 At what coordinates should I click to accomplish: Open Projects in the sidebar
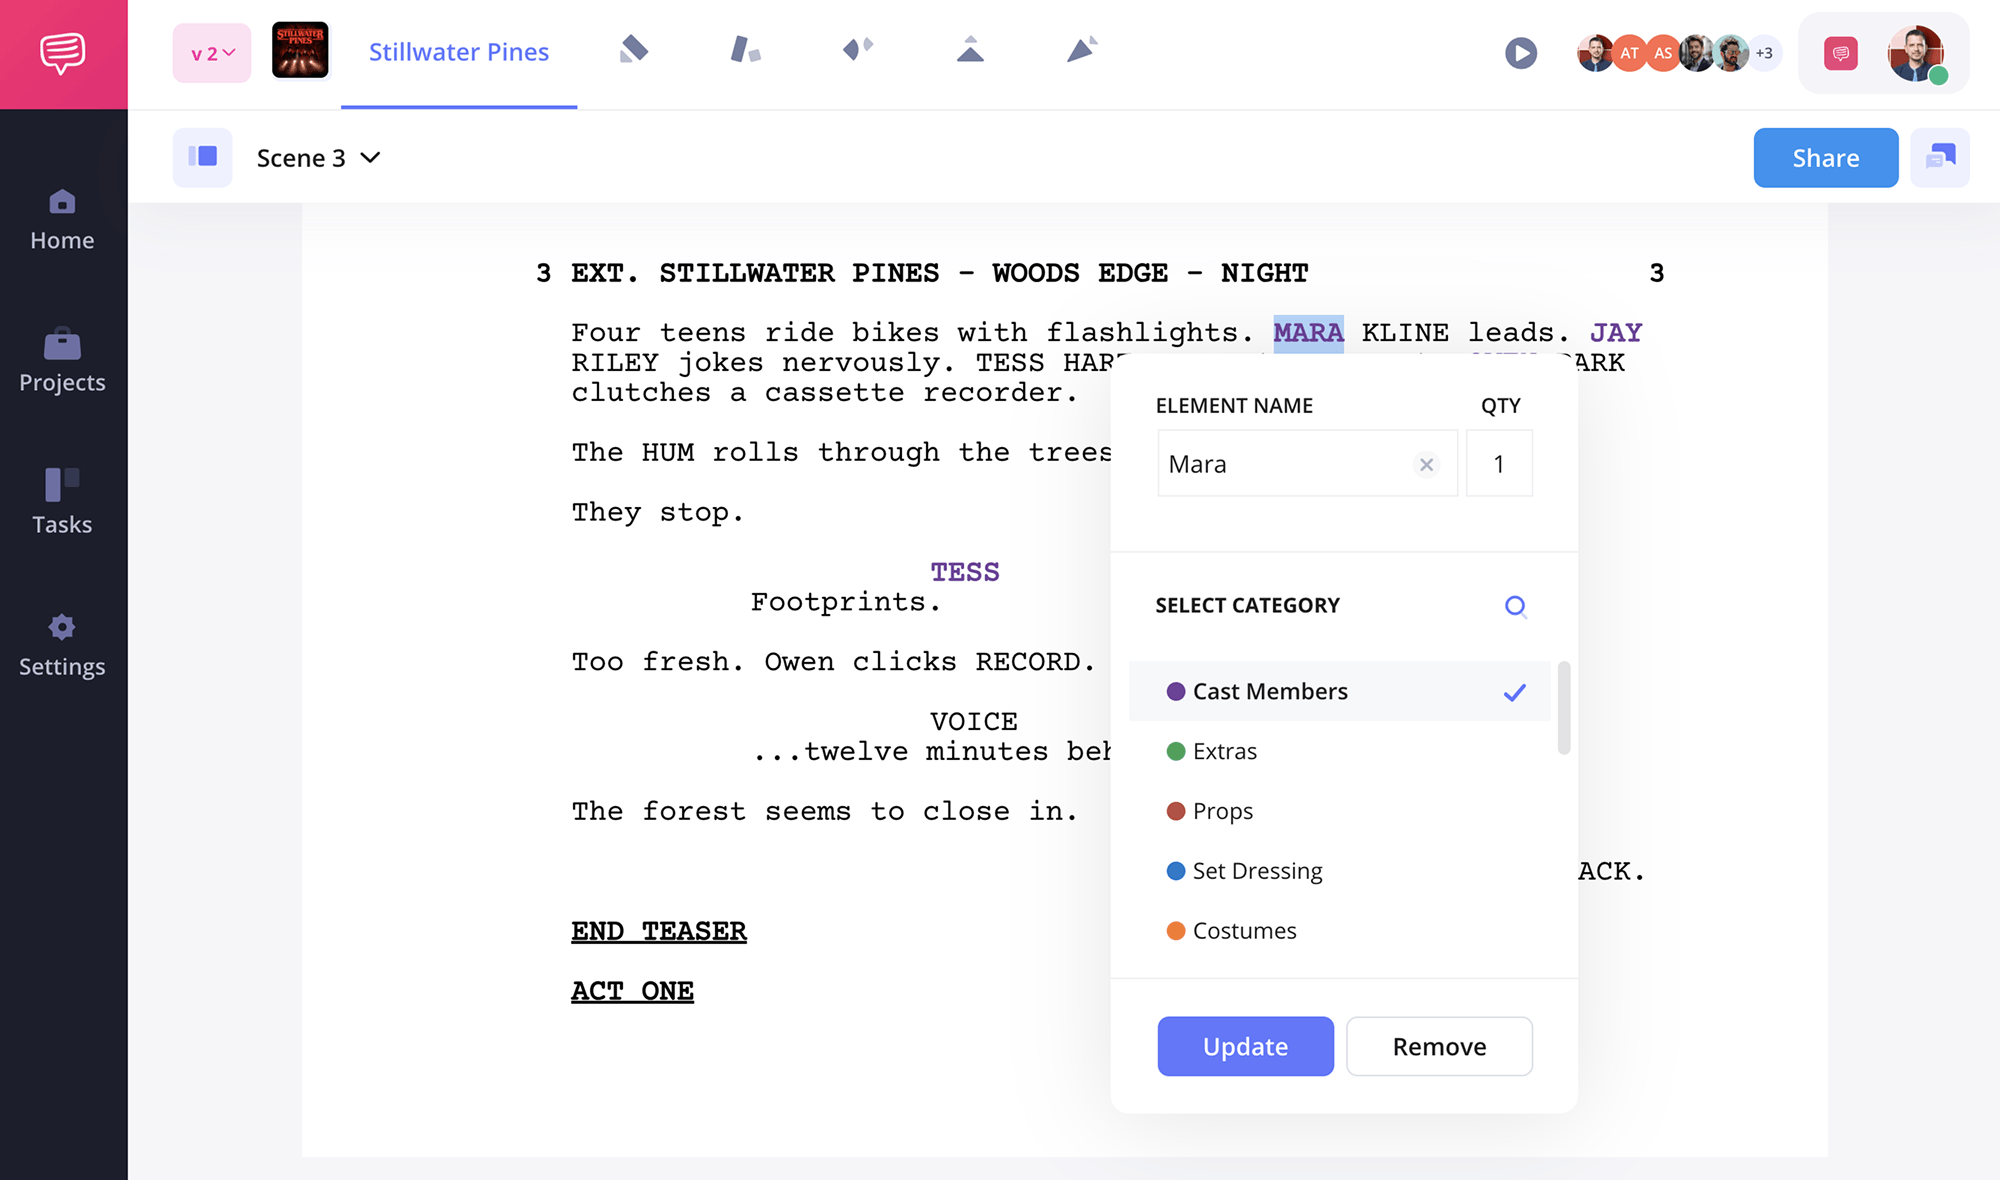coord(62,362)
